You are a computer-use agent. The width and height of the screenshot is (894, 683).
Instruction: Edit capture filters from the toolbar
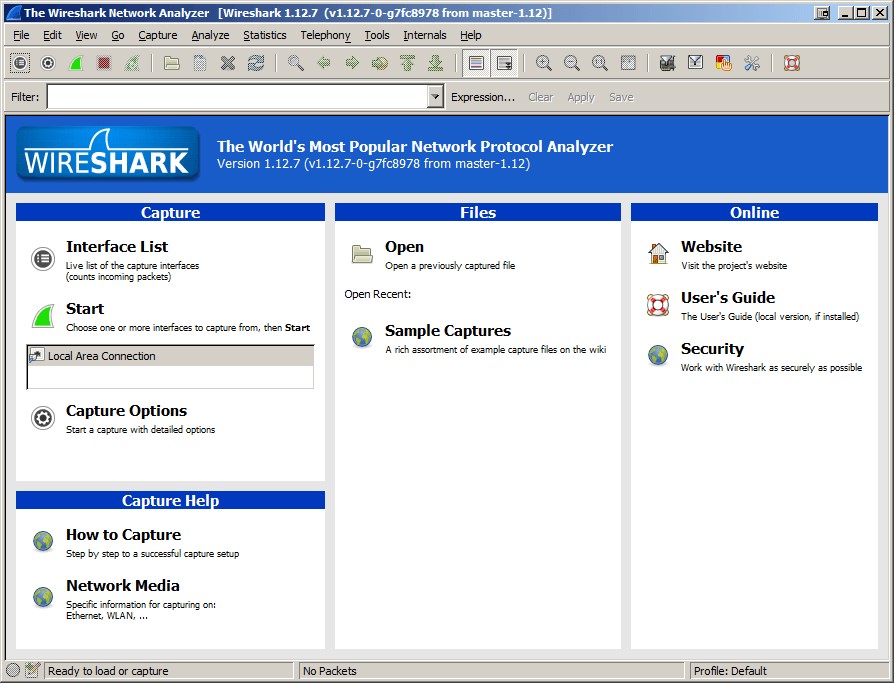tap(667, 63)
